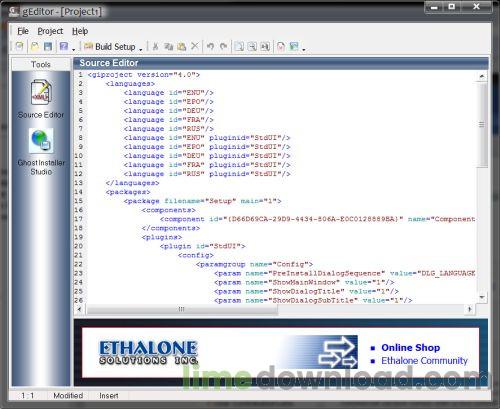Screen dimensions: 500x409
Task: Click the Copy icon in toolbar
Action: pos(168,46)
